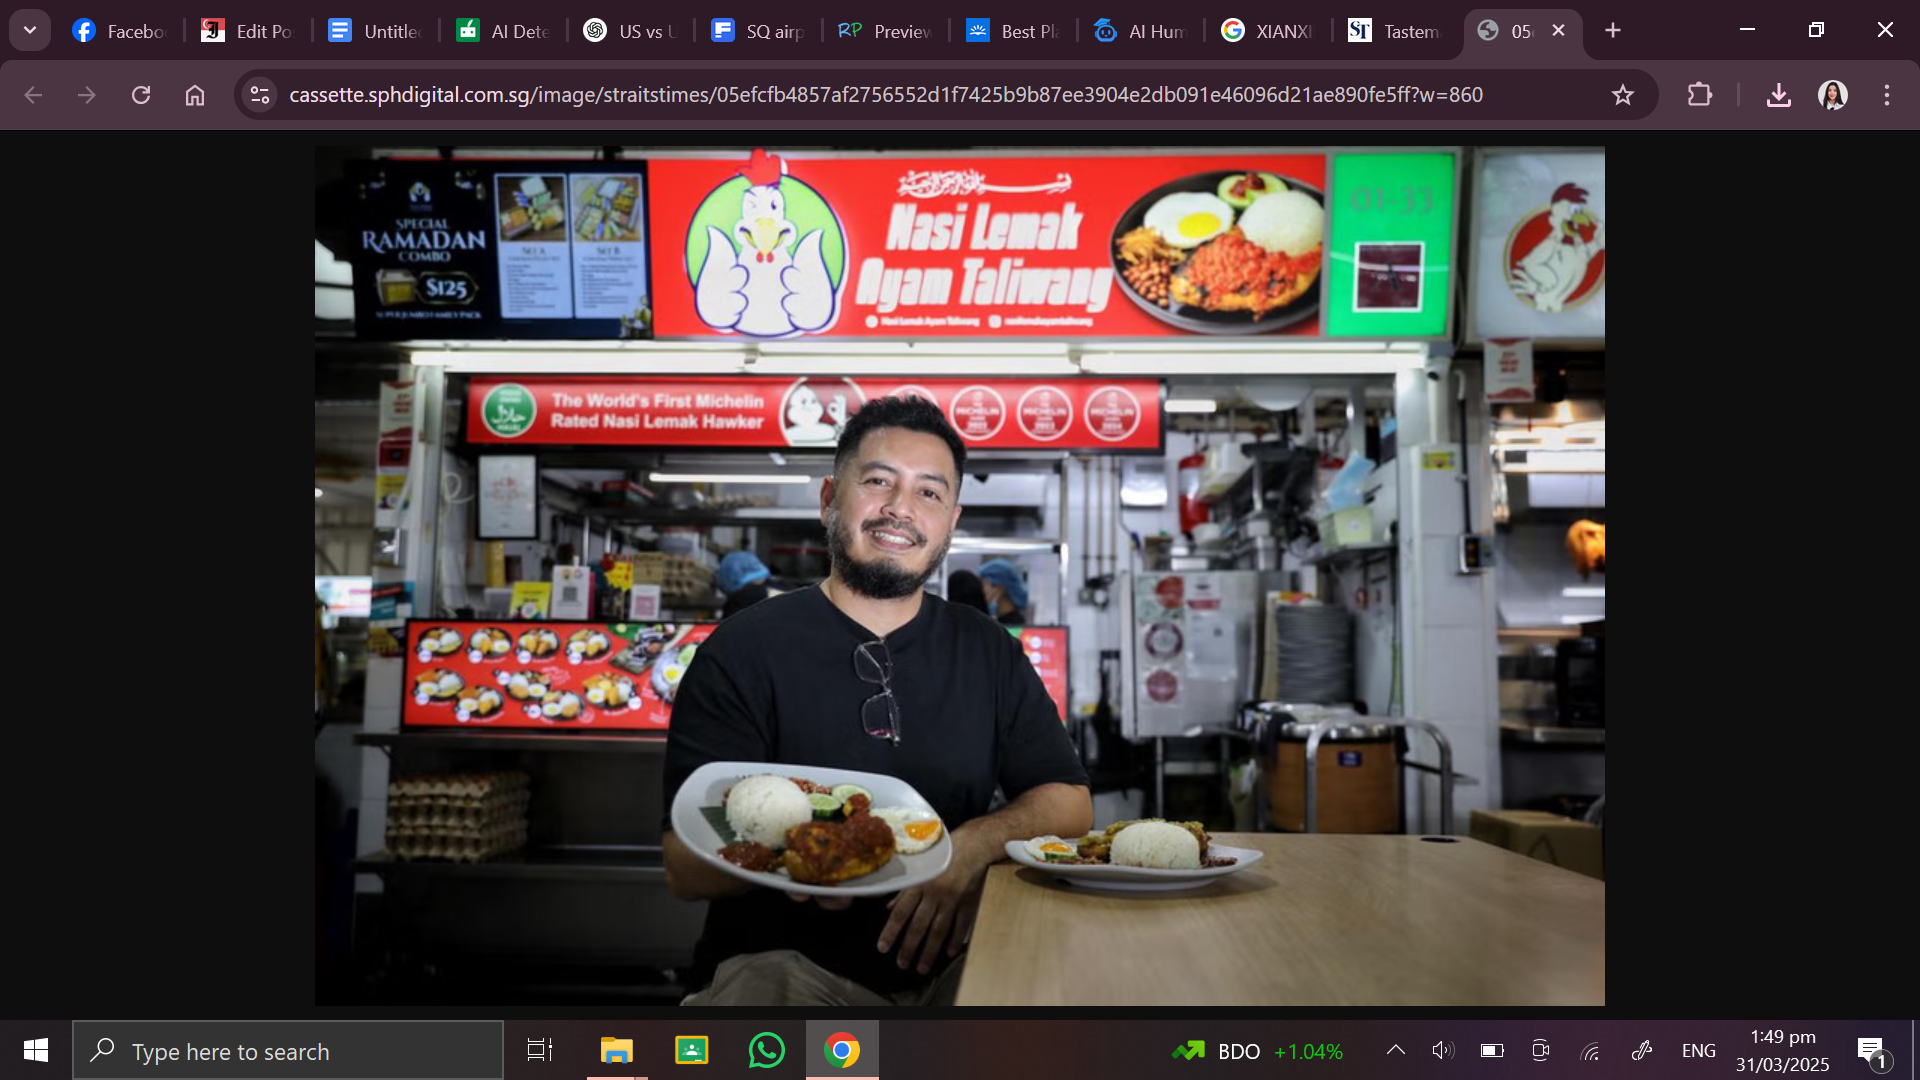Open a new browser tab
Image resolution: width=1920 pixels, height=1080 pixels.
[x=1613, y=31]
